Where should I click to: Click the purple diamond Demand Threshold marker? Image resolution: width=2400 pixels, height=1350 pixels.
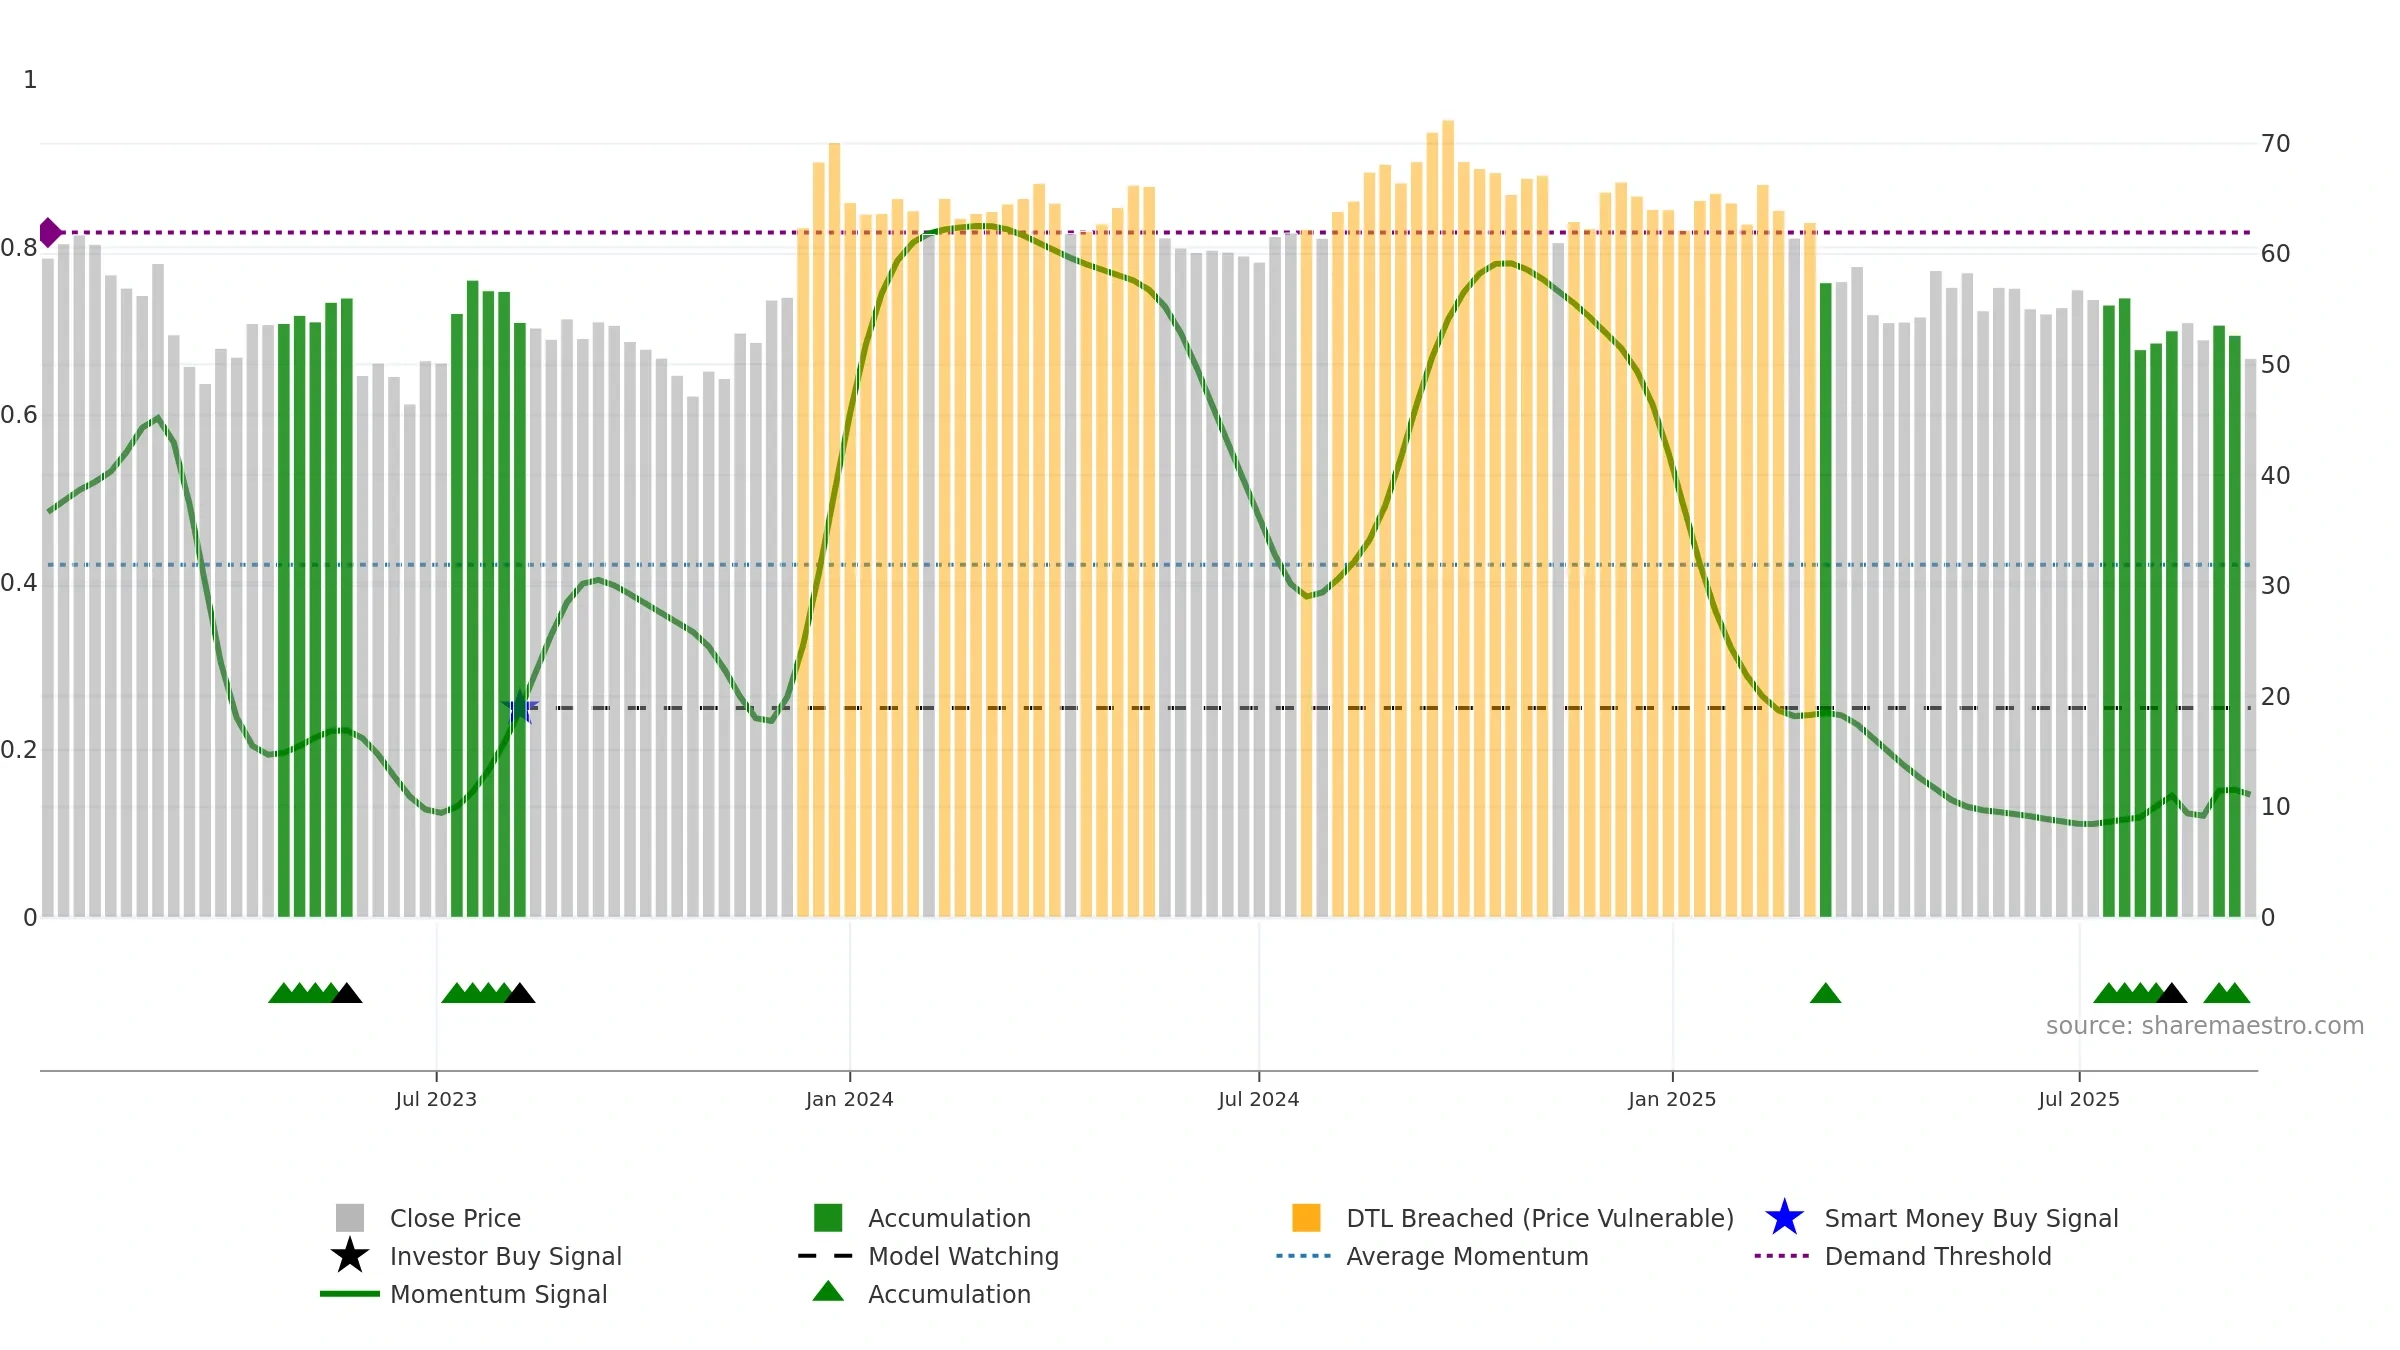pyautogui.click(x=50, y=232)
